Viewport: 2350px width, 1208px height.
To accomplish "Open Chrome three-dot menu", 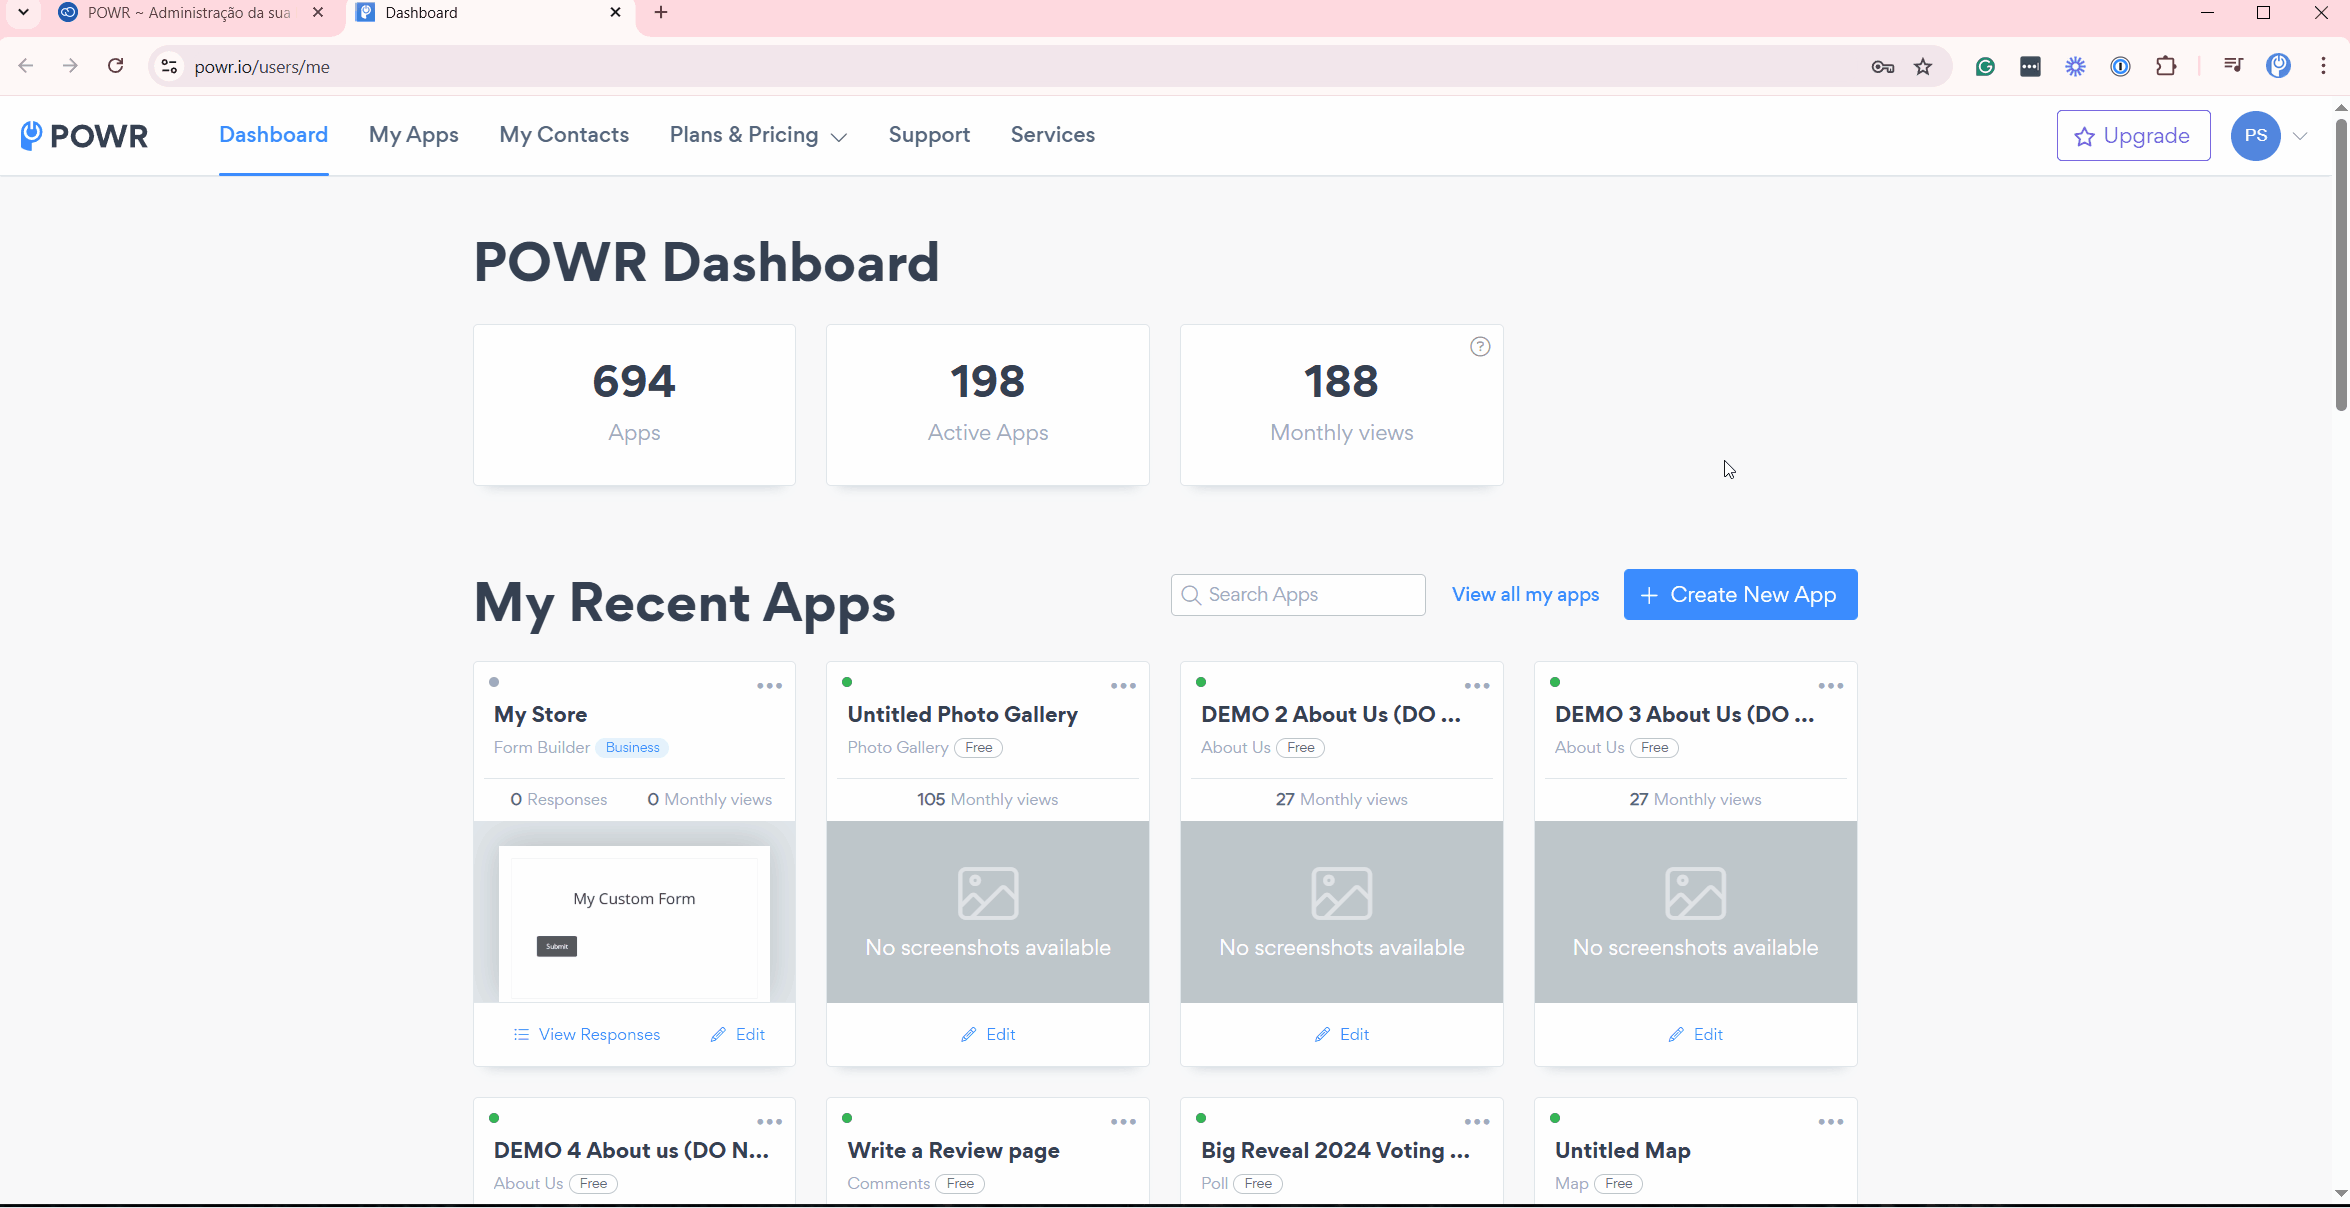I will click(2323, 66).
